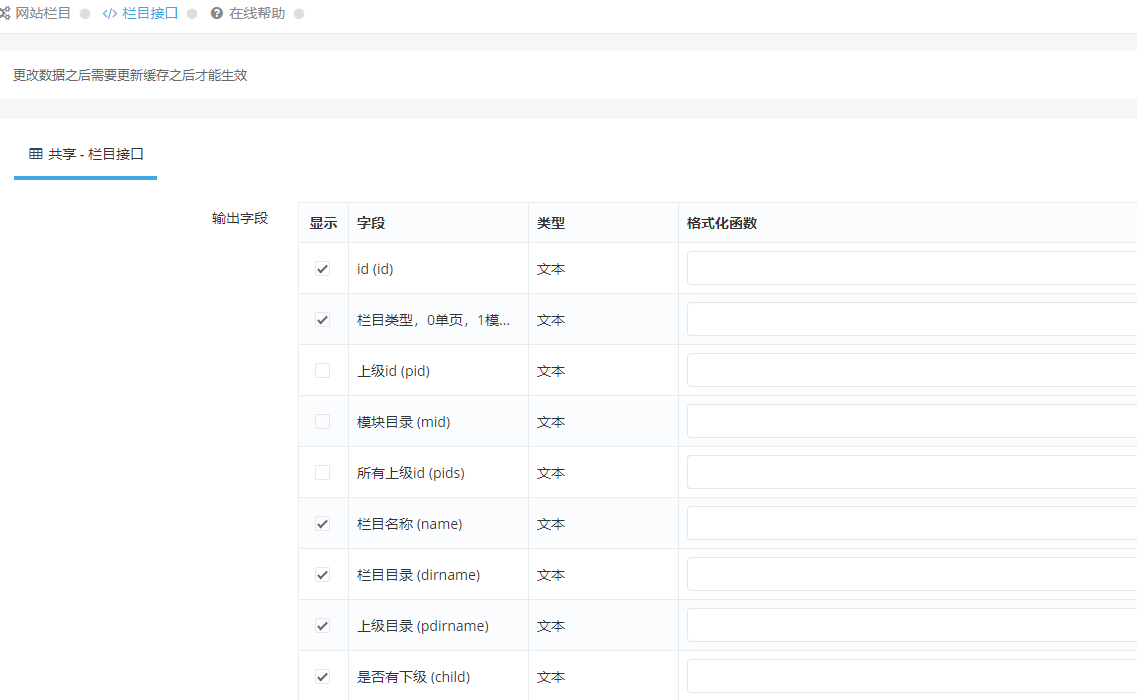Click the 更改数据之后需要更新缓存之后才能生效 notice text
Screen dimensions: 1137x700
131,75
